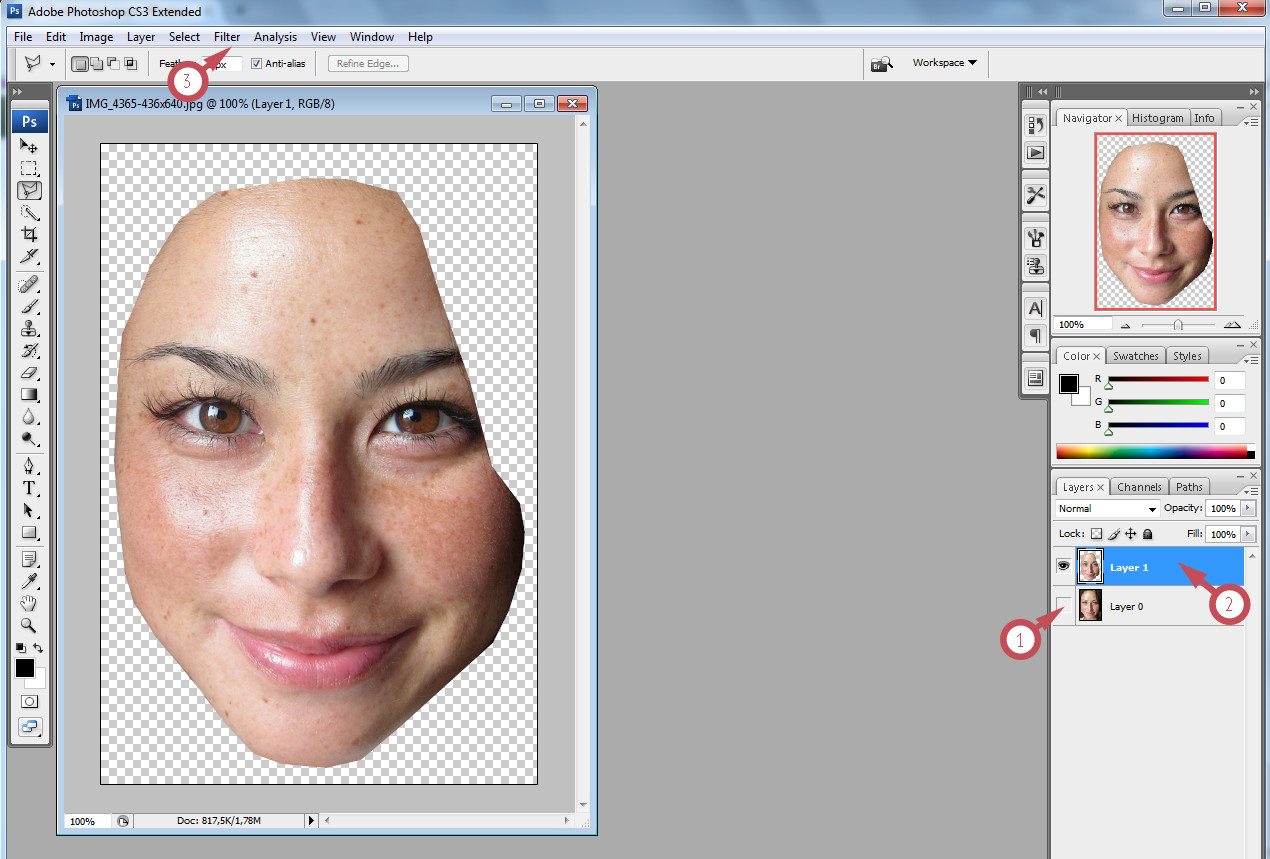Toggle lock position
This screenshot has height=859, width=1270.
coord(1130,534)
